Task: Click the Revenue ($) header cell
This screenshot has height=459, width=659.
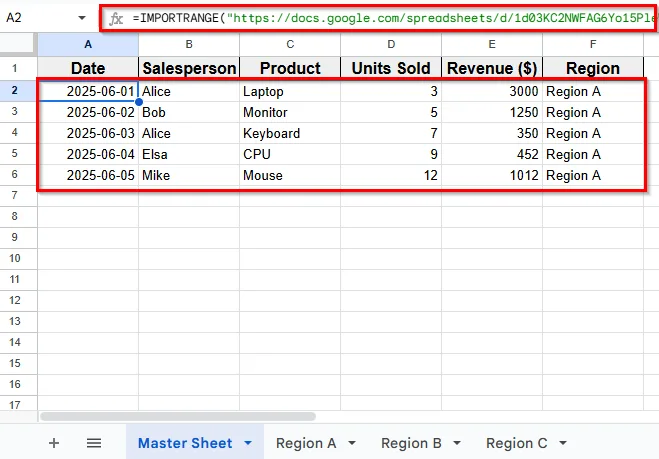Action: (x=492, y=68)
